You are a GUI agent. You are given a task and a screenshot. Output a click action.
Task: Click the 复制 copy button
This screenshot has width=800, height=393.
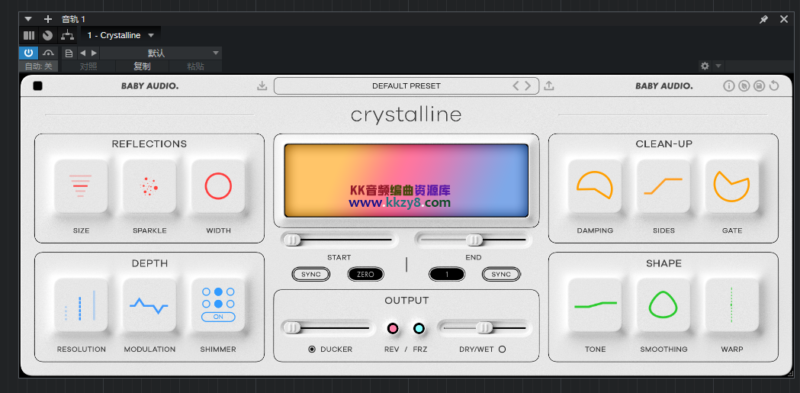142,66
